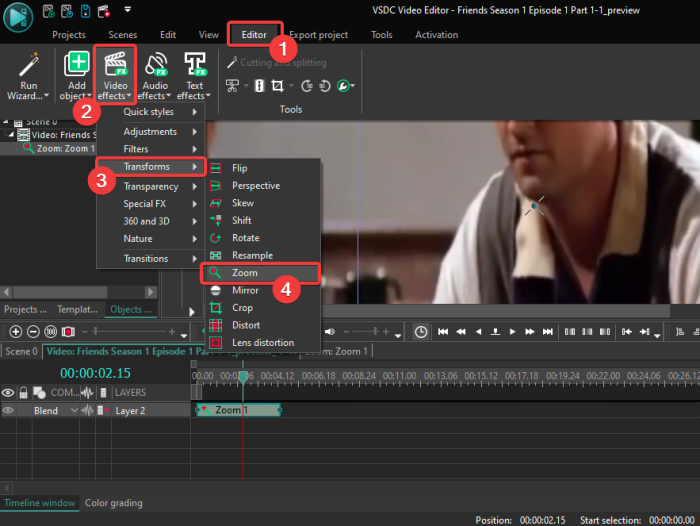Image resolution: width=700 pixels, height=526 pixels.
Task: Choose the Rotate transform effect
Action: [263, 238]
